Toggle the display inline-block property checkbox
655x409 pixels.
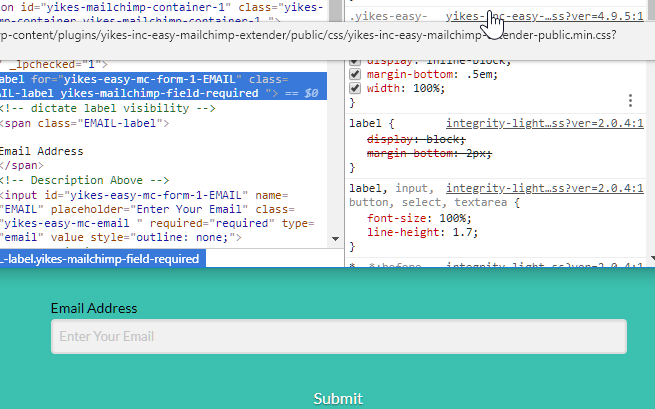pos(355,61)
